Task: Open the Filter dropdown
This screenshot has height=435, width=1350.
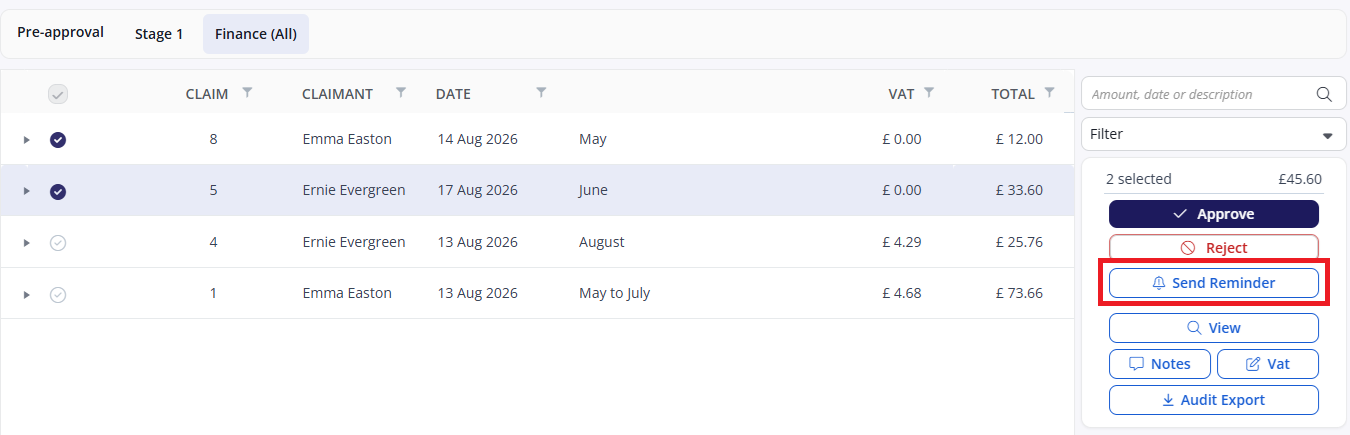Action: (1214, 134)
